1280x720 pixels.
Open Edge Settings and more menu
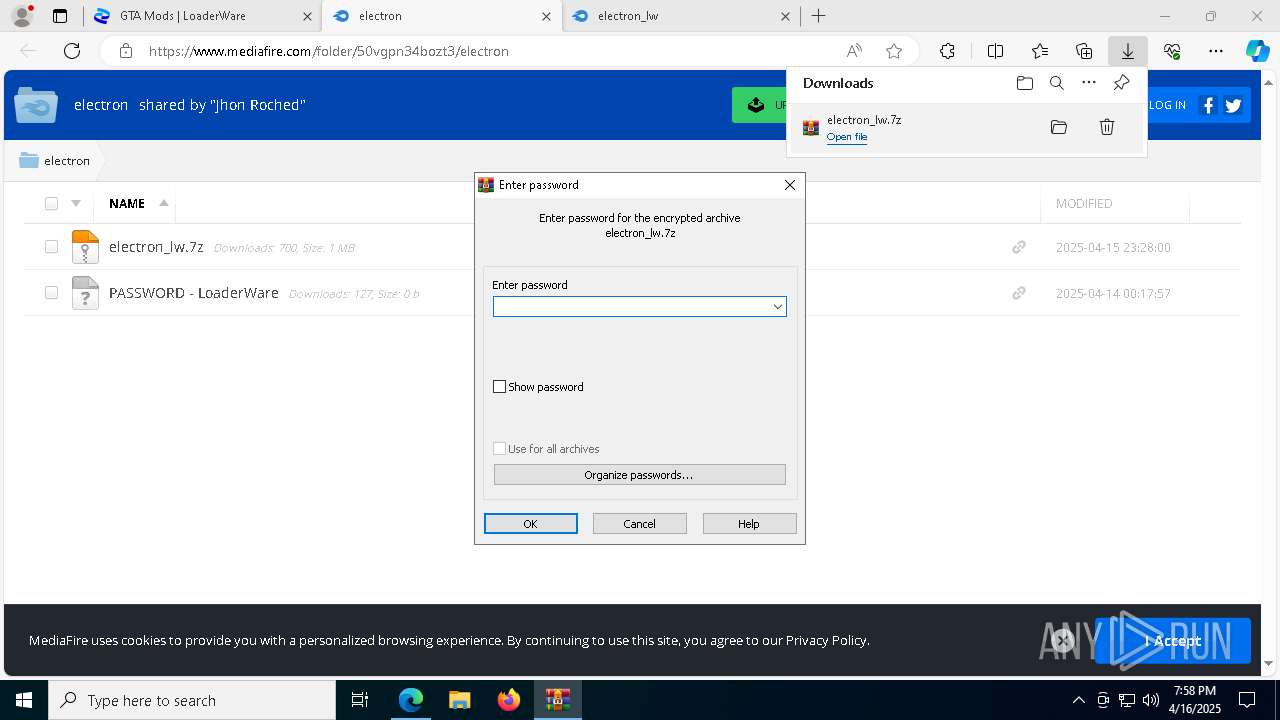click(1216, 51)
